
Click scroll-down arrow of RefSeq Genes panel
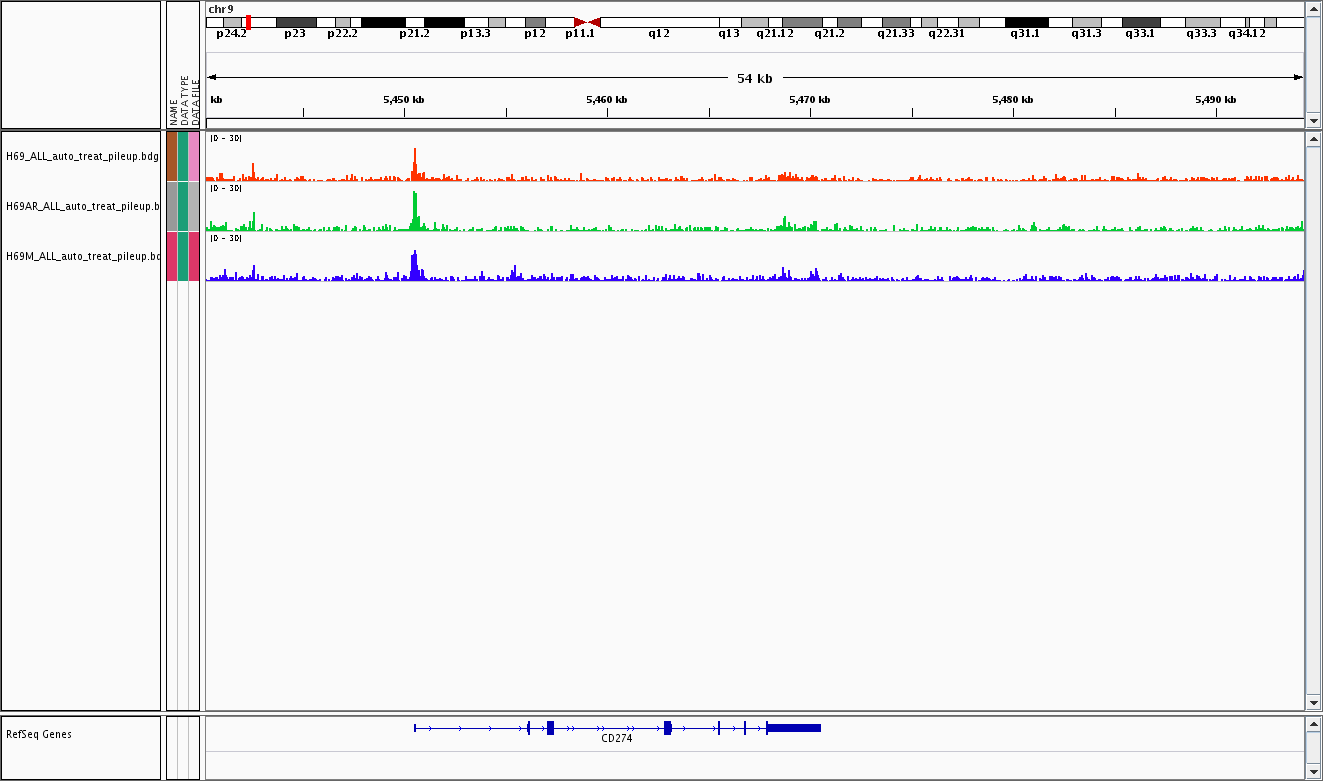[x=1313, y=772]
